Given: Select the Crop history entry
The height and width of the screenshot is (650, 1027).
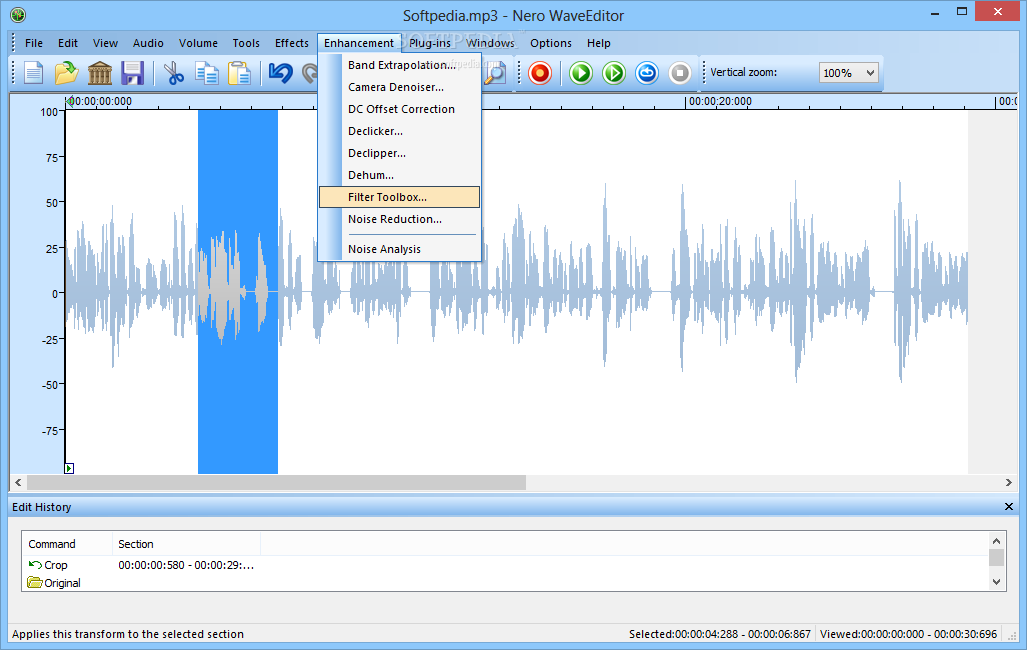Looking at the screenshot, I should (55, 565).
